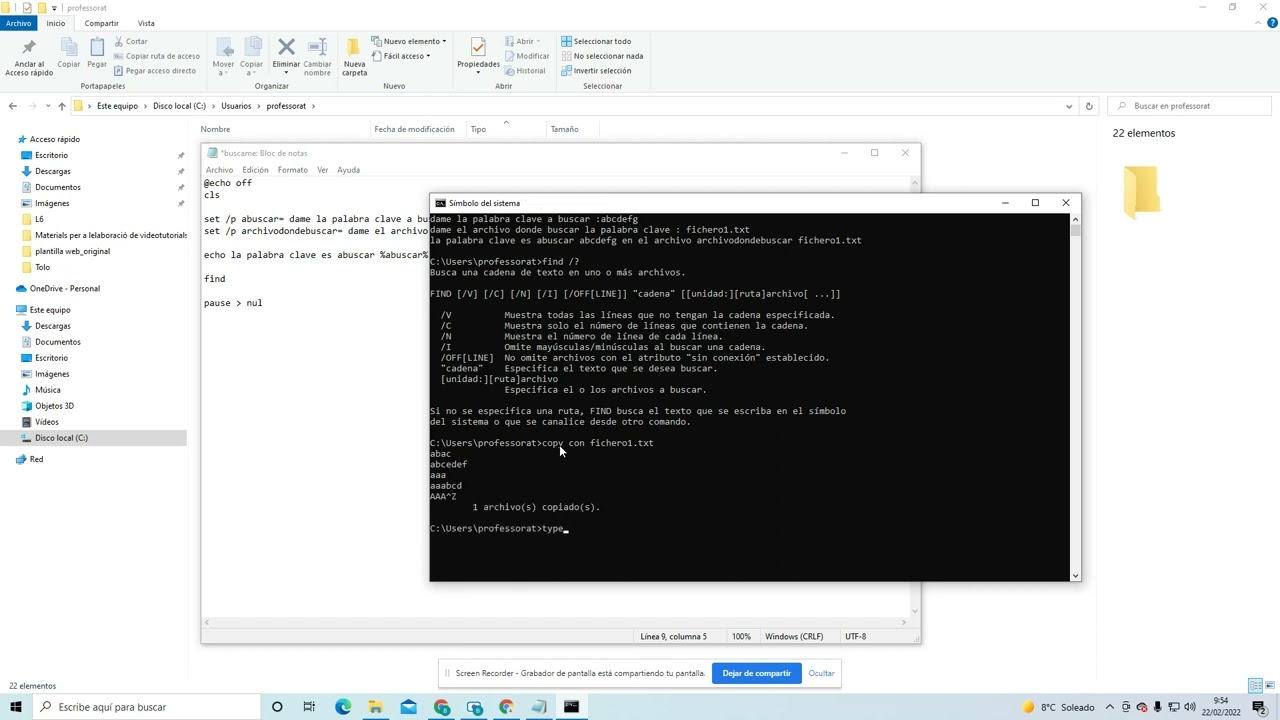Open Música folder in sidebar
The width and height of the screenshot is (1280, 720).
click(x=47, y=390)
